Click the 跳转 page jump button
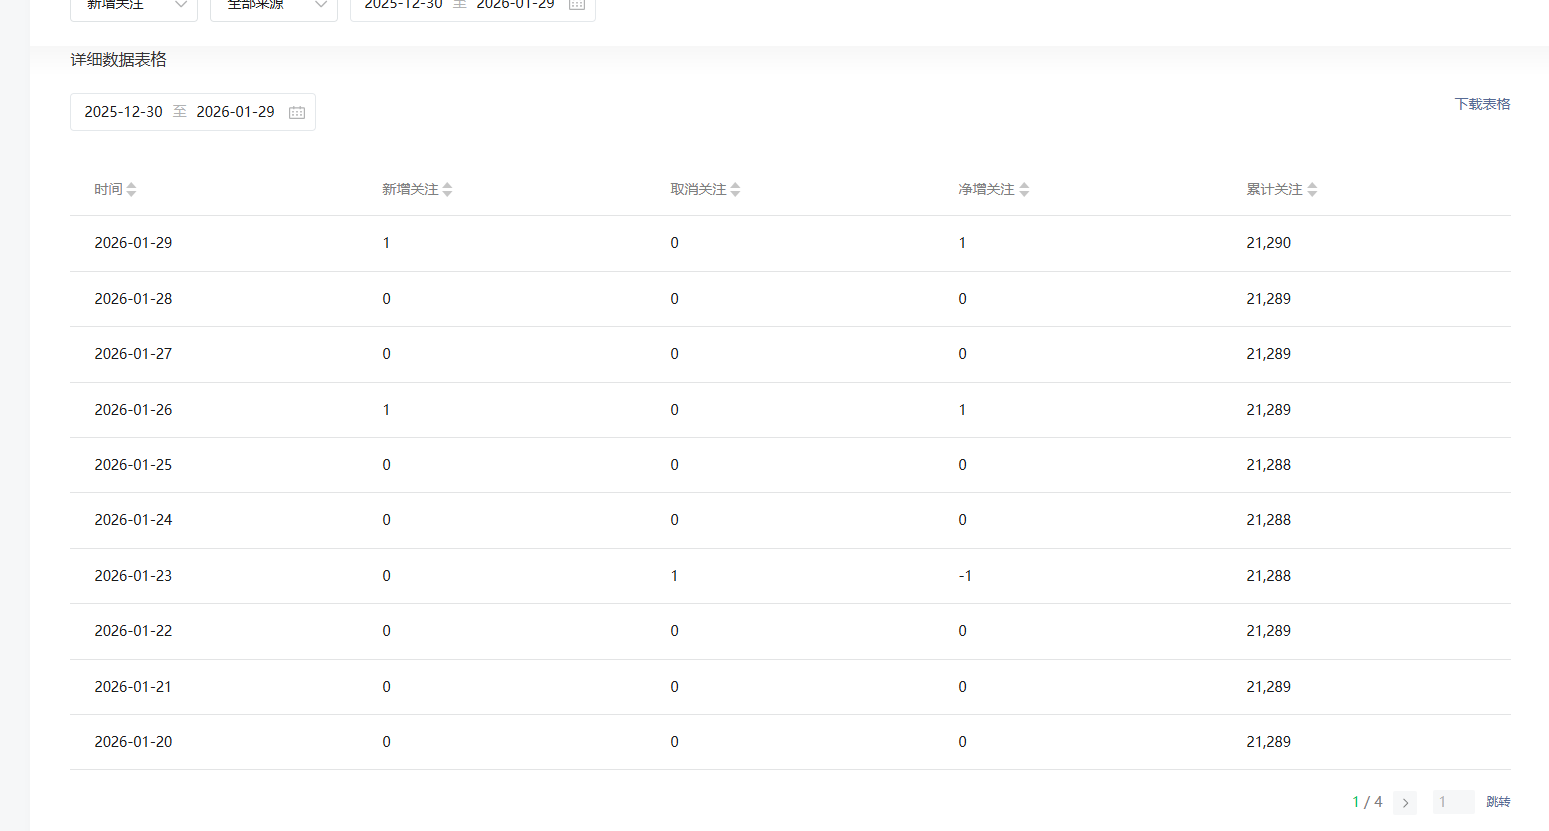Image resolution: width=1549 pixels, height=831 pixels. click(1498, 802)
